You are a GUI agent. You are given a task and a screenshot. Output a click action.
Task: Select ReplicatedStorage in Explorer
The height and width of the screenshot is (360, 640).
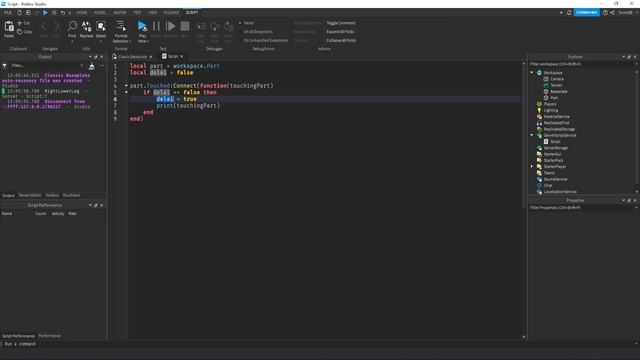559,129
